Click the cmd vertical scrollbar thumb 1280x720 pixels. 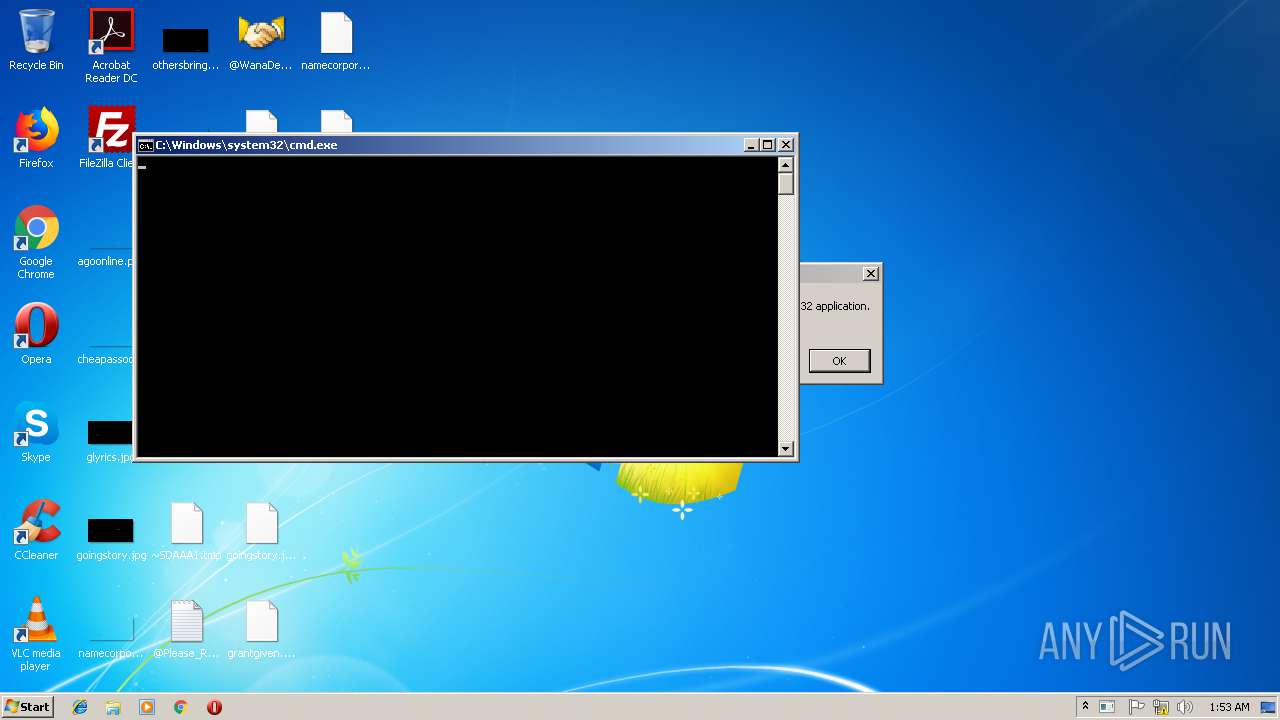(x=786, y=184)
